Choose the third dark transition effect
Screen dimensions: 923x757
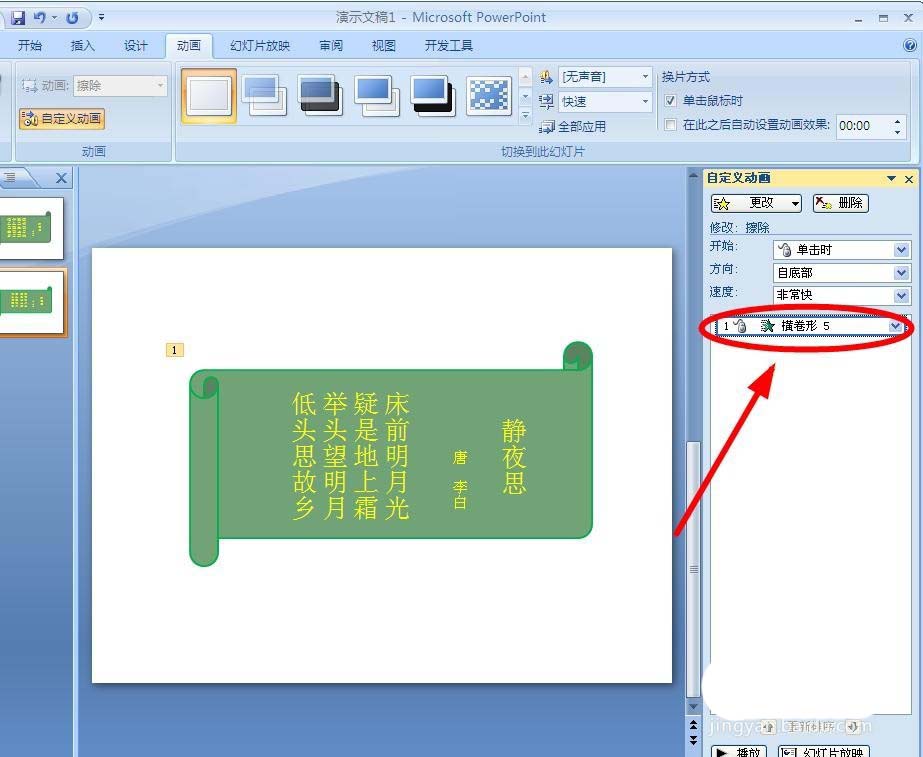[x=320, y=95]
